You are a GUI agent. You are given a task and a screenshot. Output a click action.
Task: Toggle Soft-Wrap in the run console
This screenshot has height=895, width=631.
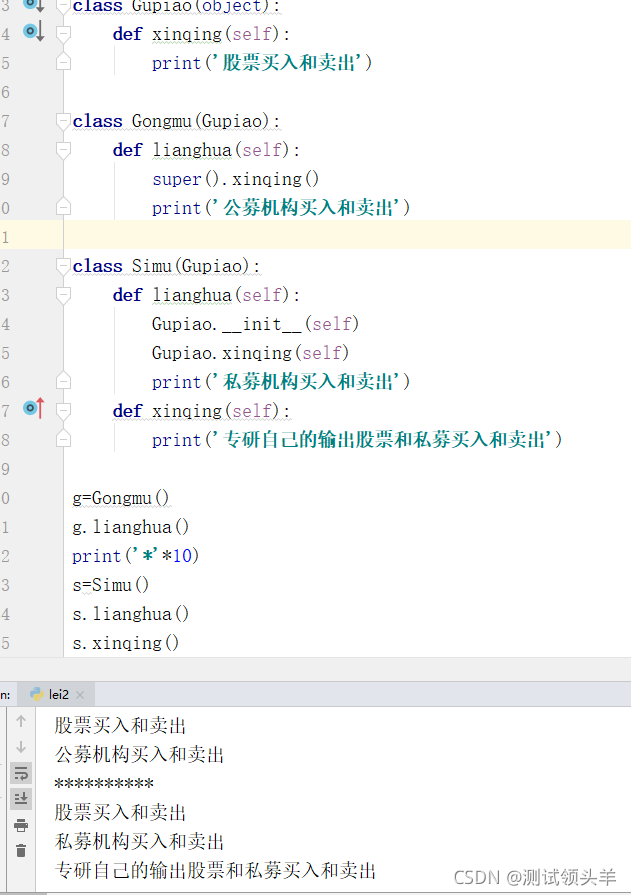point(21,773)
